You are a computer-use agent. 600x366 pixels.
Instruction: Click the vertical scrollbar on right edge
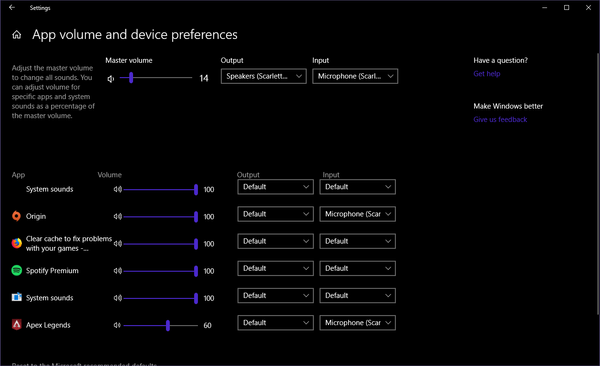pos(598,184)
